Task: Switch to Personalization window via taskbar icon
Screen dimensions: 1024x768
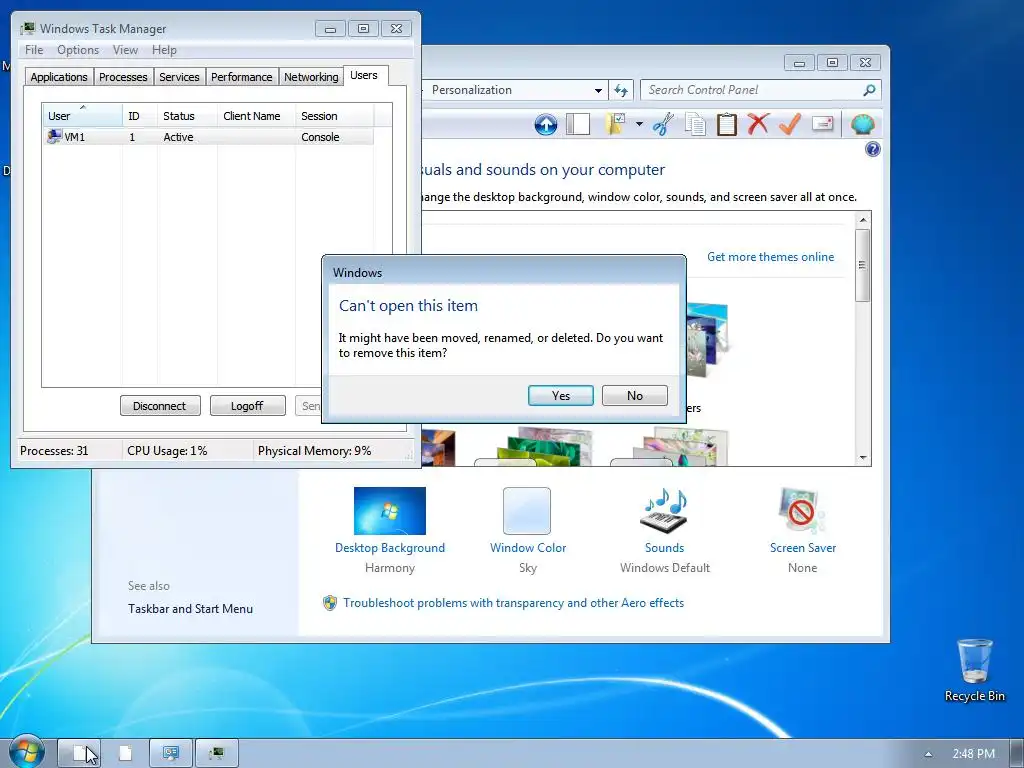Action: coord(171,753)
